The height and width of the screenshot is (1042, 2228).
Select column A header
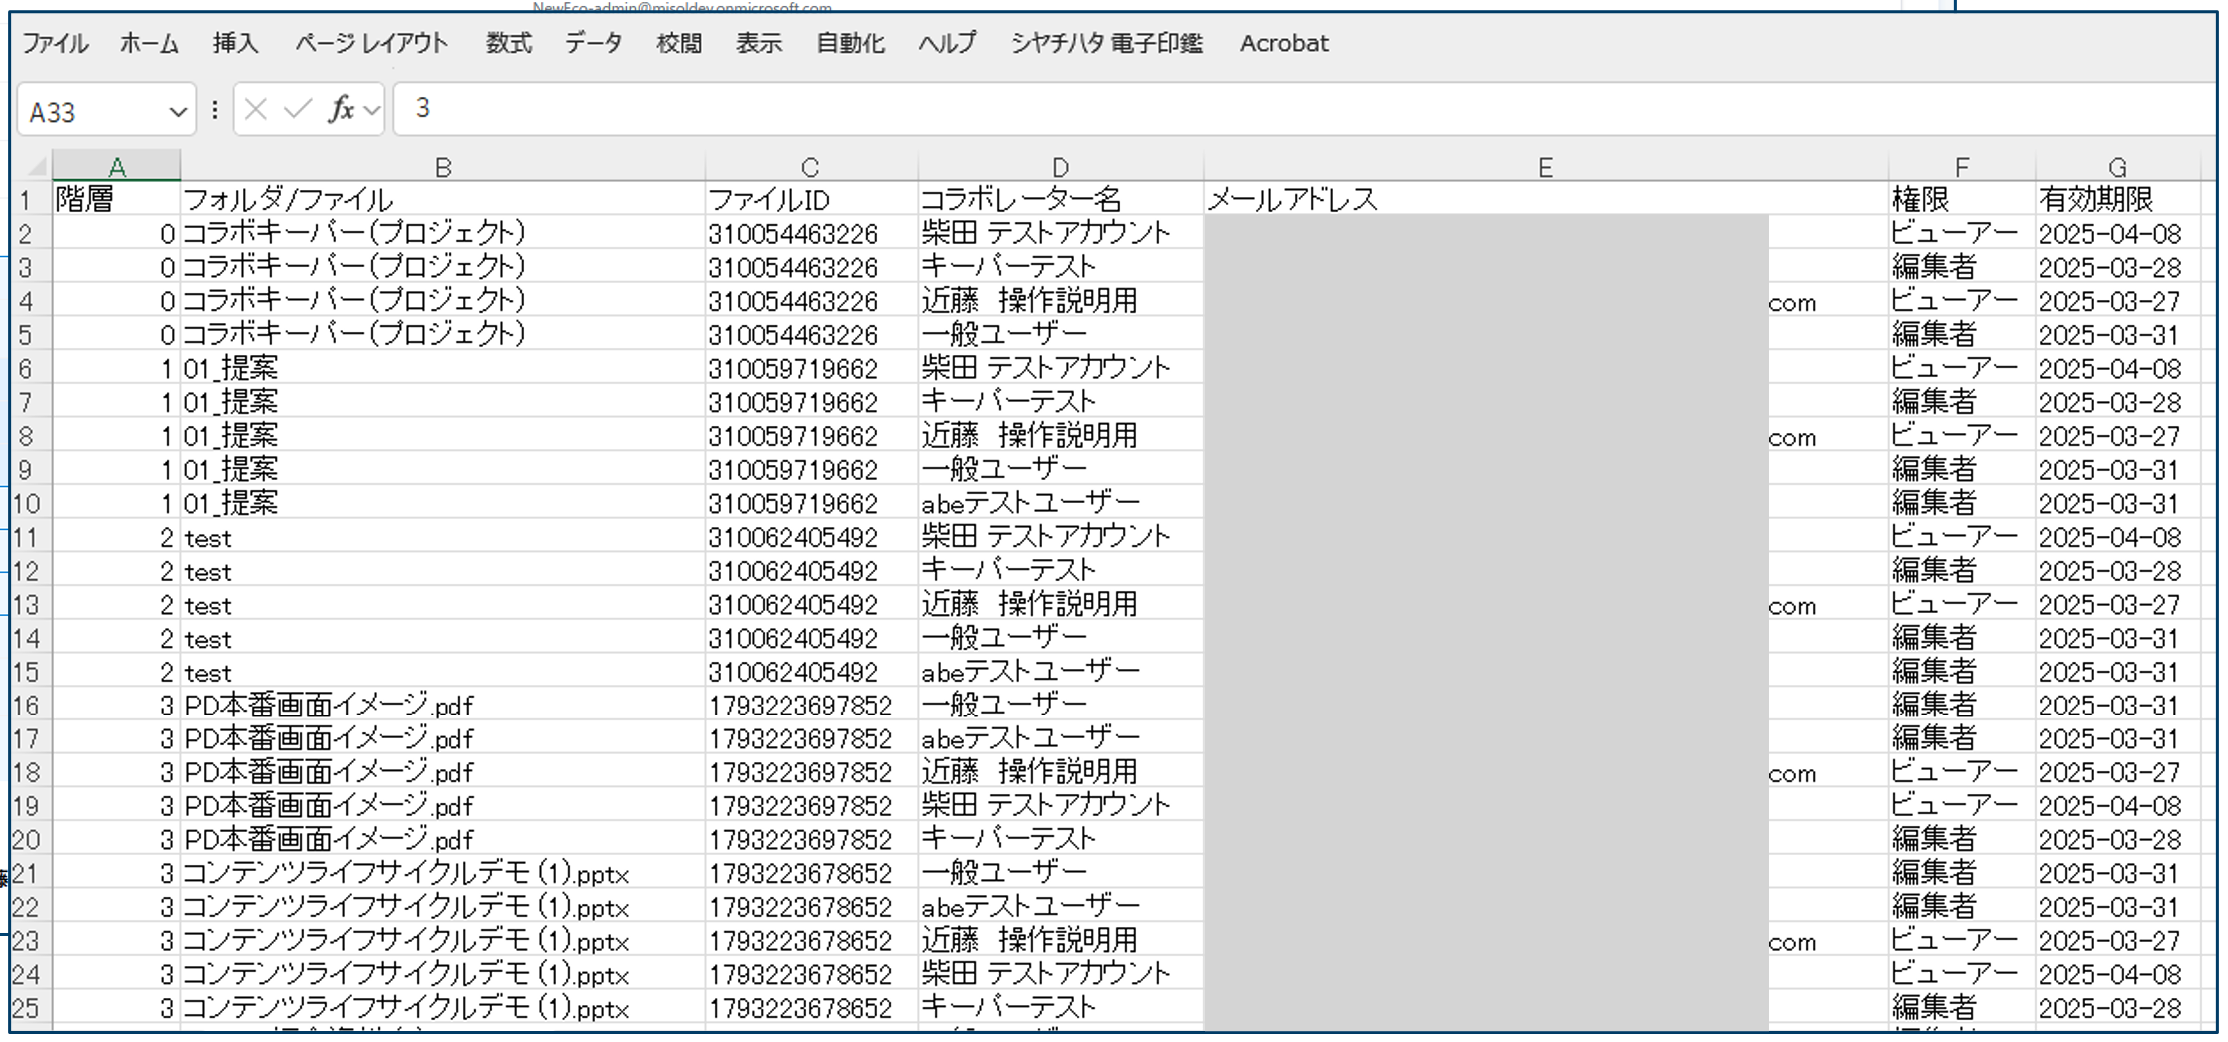pyautogui.click(x=116, y=167)
